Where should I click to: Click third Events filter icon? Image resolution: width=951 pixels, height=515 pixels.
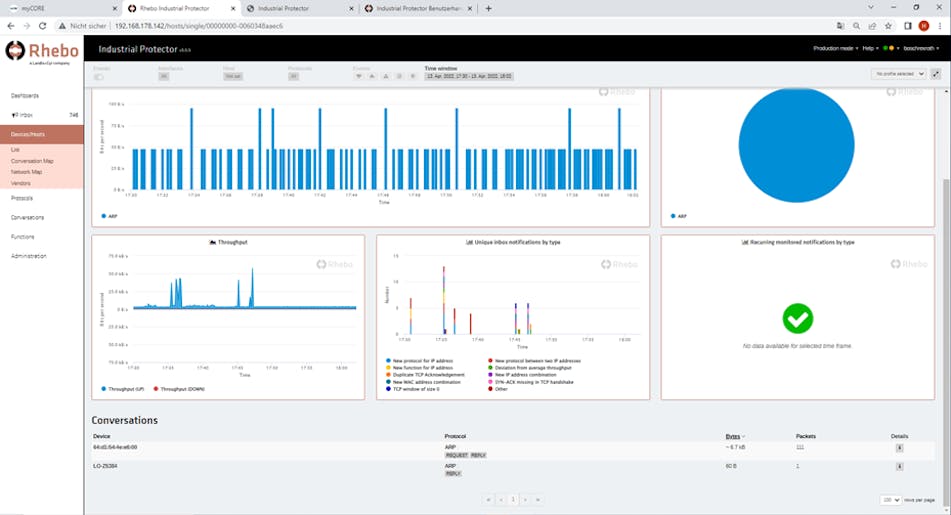[386, 76]
